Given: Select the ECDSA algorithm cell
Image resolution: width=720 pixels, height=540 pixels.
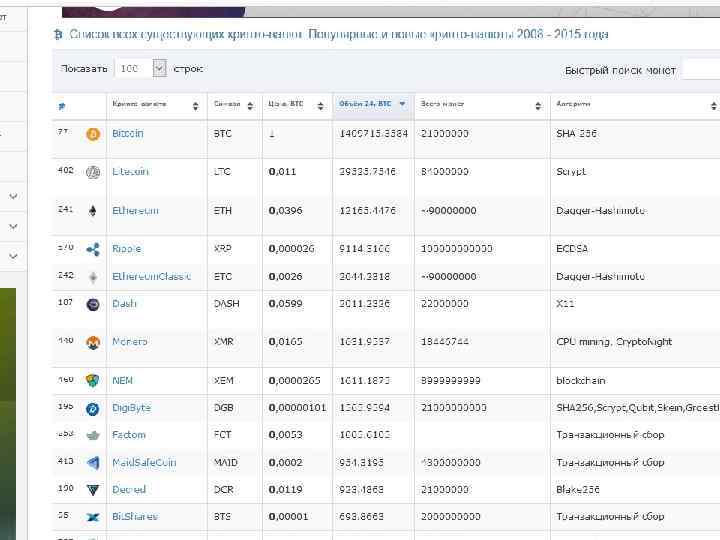Looking at the screenshot, I should [572, 249].
